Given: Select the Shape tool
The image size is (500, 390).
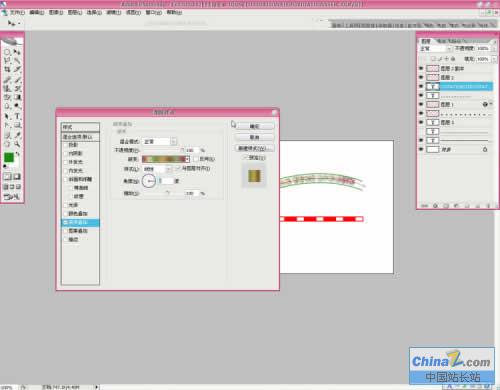Looking at the screenshot, I should (17, 125).
